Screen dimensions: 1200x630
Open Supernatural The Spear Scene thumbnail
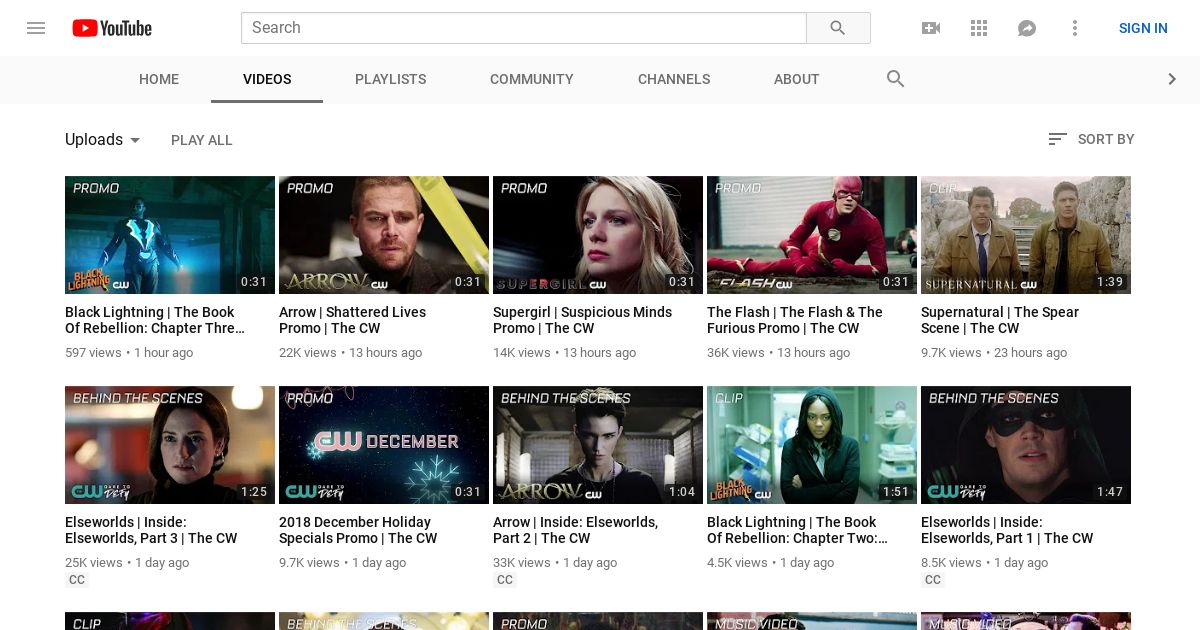(x=1026, y=235)
